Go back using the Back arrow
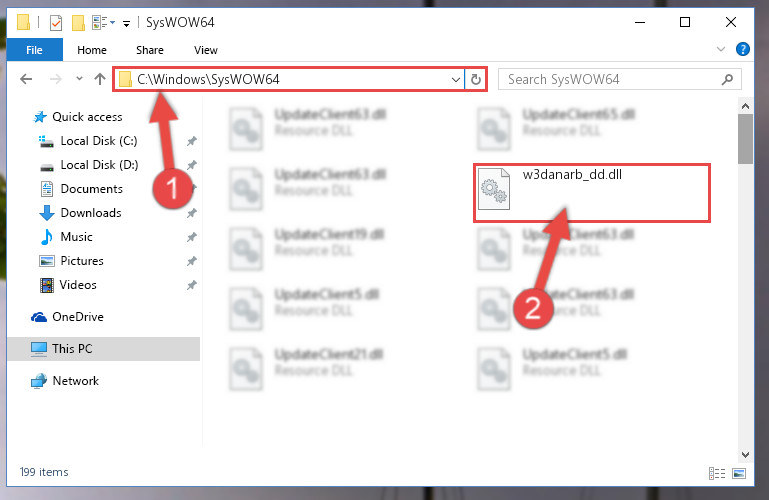769x500 pixels. pos(26,79)
